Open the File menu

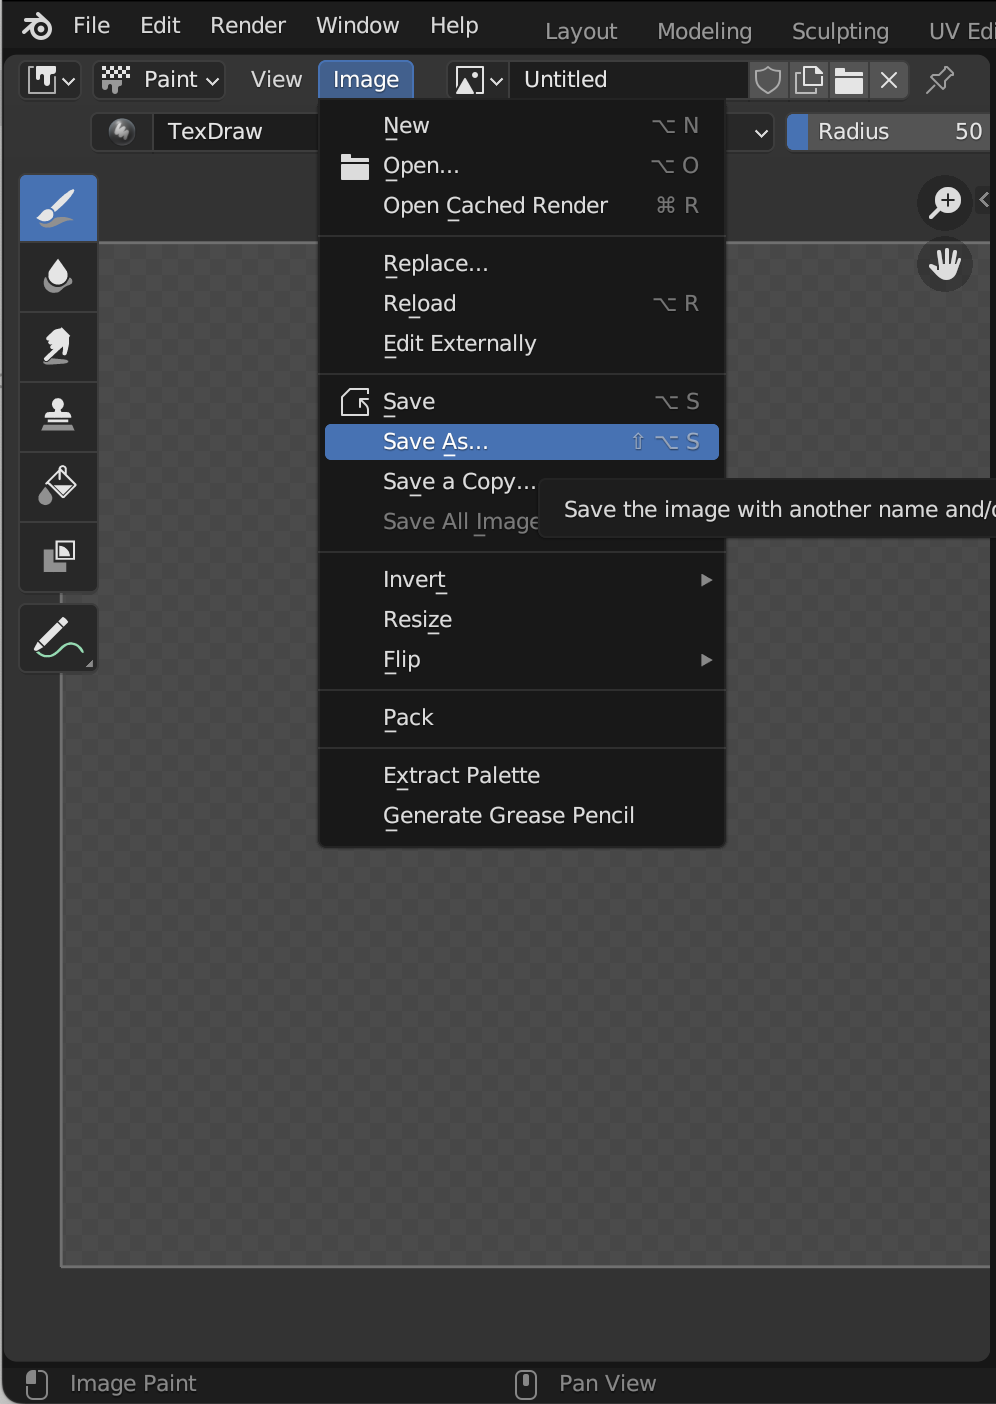92,26
